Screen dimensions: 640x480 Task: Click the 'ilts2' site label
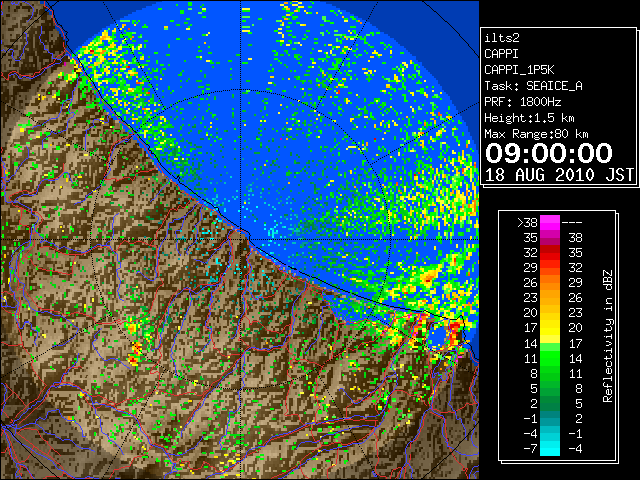pyautogui.click(x=502, y=38)
